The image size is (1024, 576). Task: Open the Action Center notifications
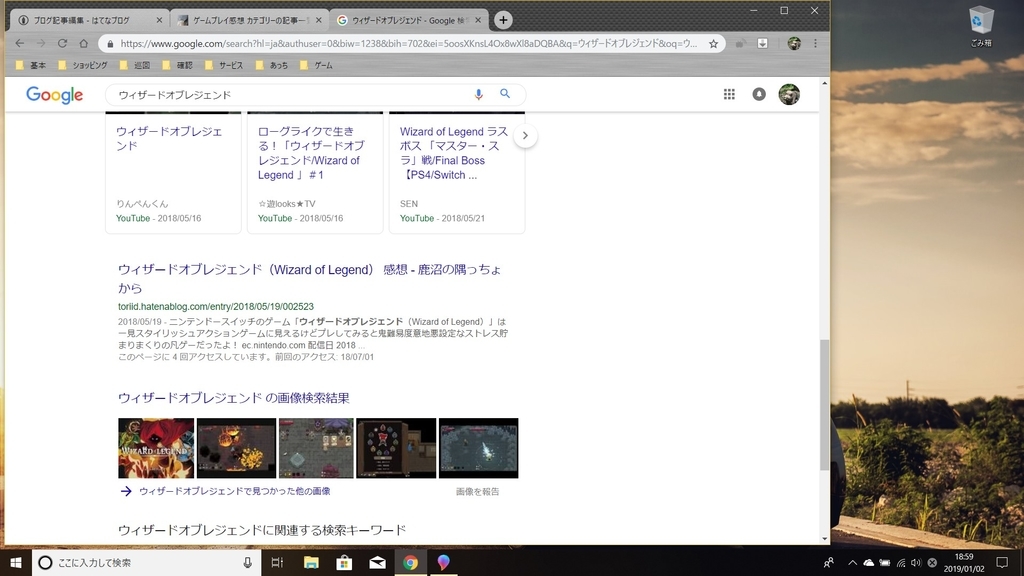click(x=1002, y=562)
